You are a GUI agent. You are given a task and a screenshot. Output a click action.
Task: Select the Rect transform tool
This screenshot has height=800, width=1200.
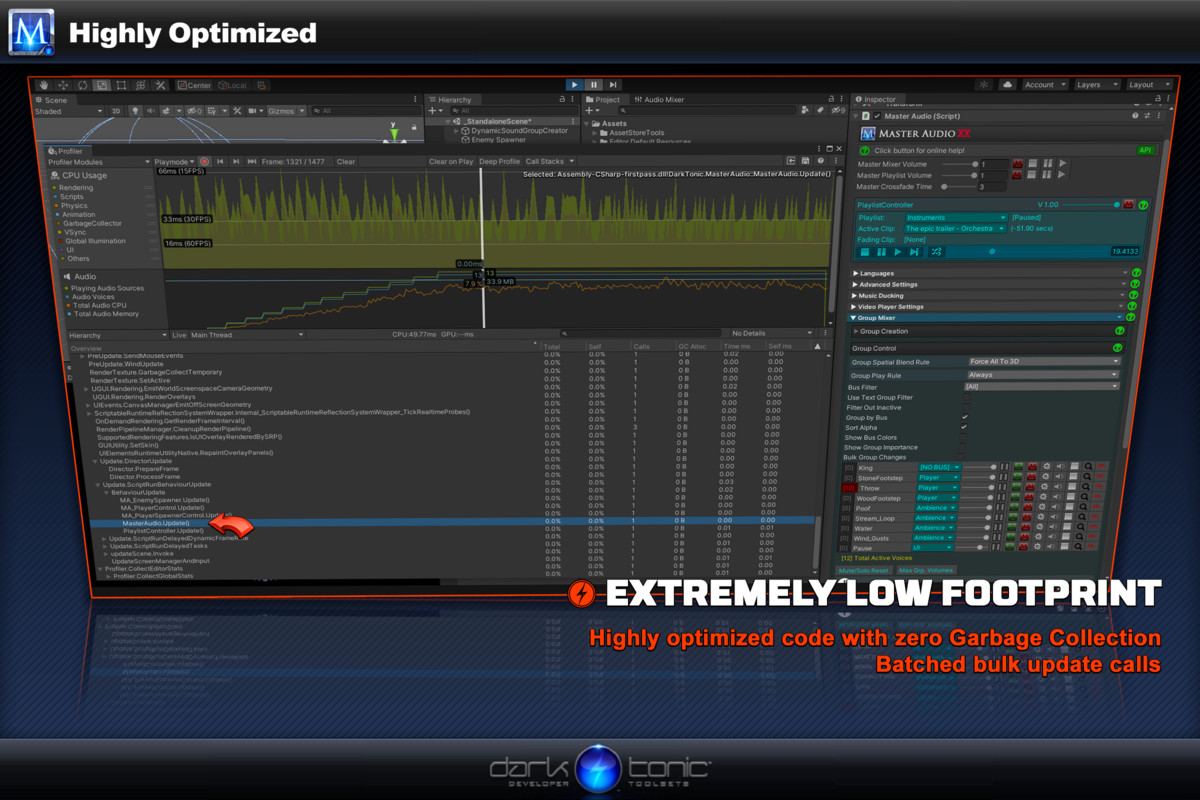coord(121,86)
